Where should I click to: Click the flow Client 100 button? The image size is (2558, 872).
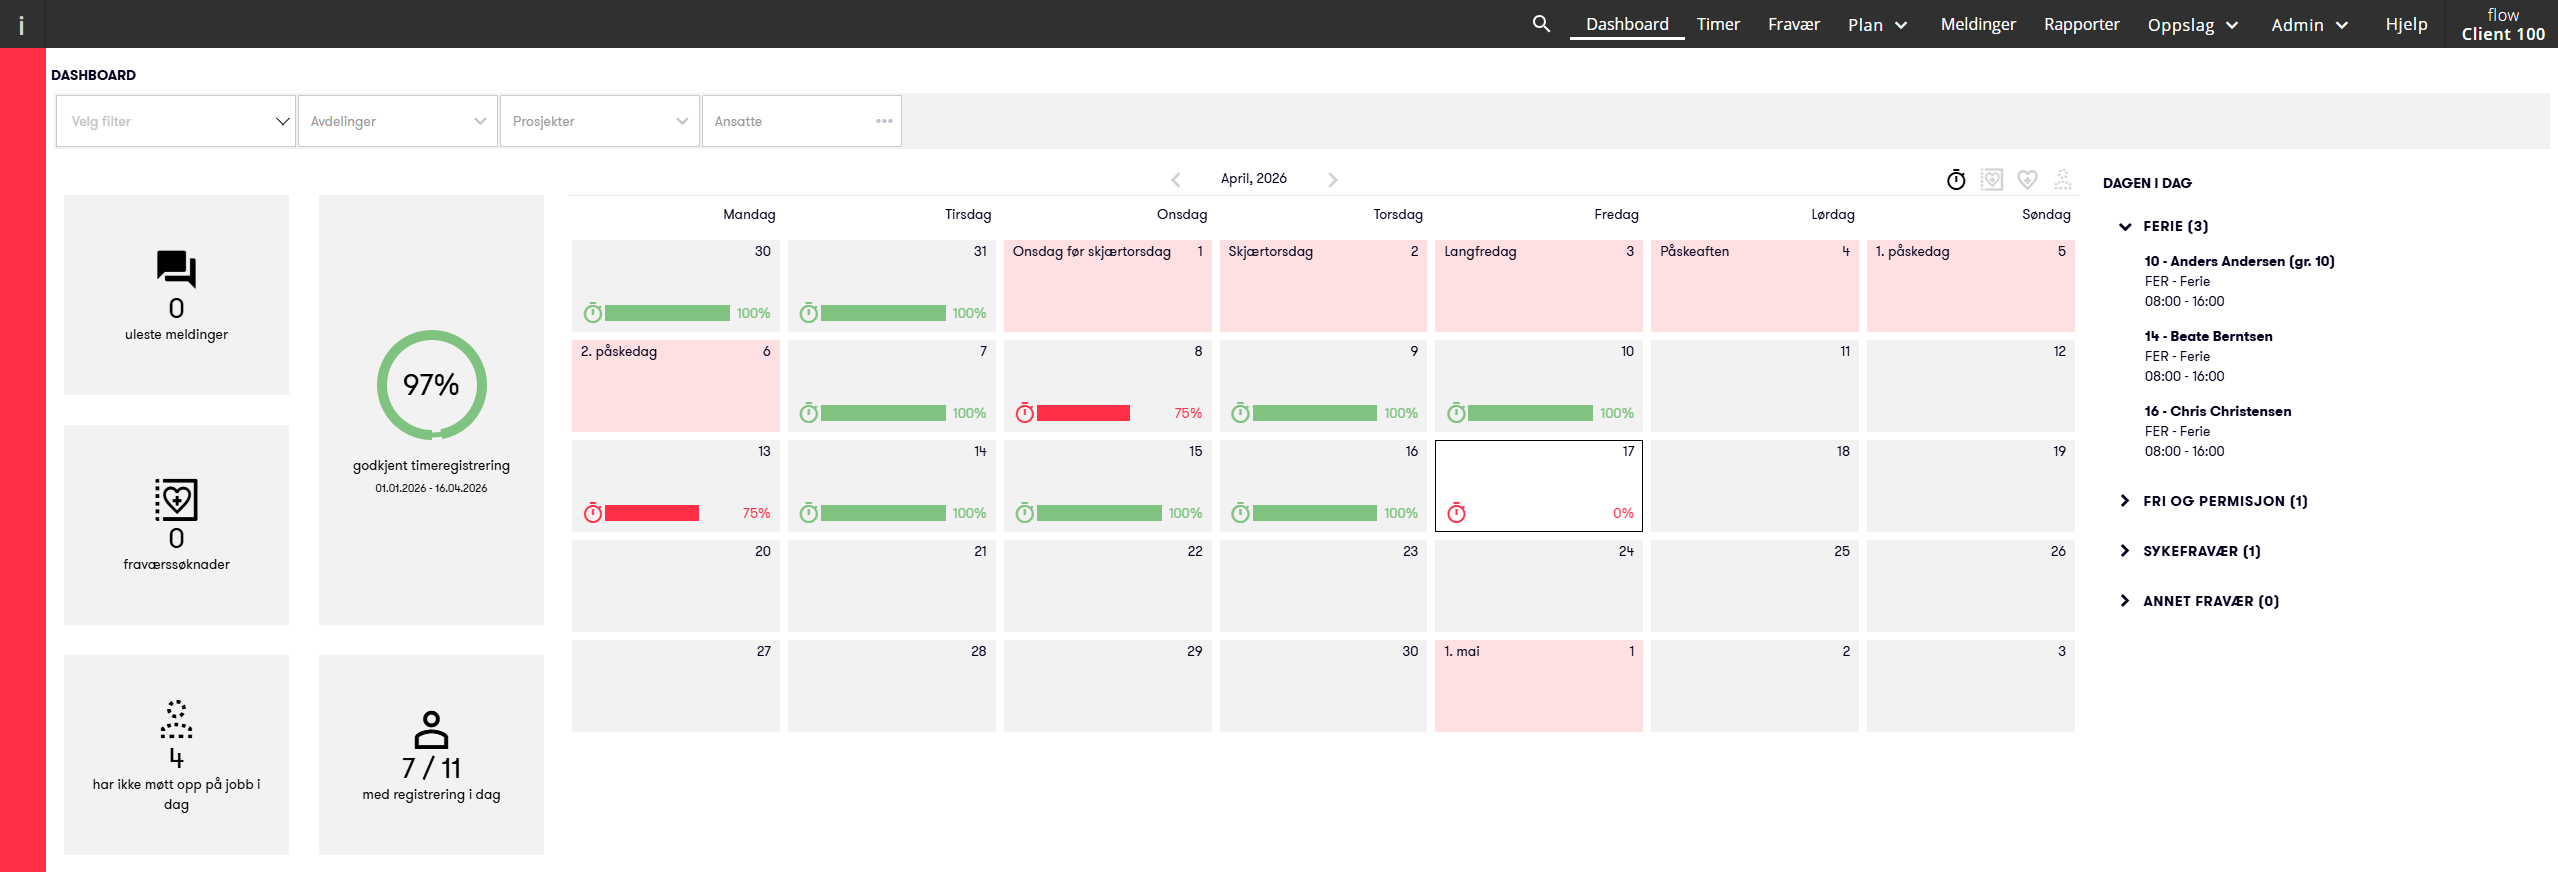tap(2502, 24)
